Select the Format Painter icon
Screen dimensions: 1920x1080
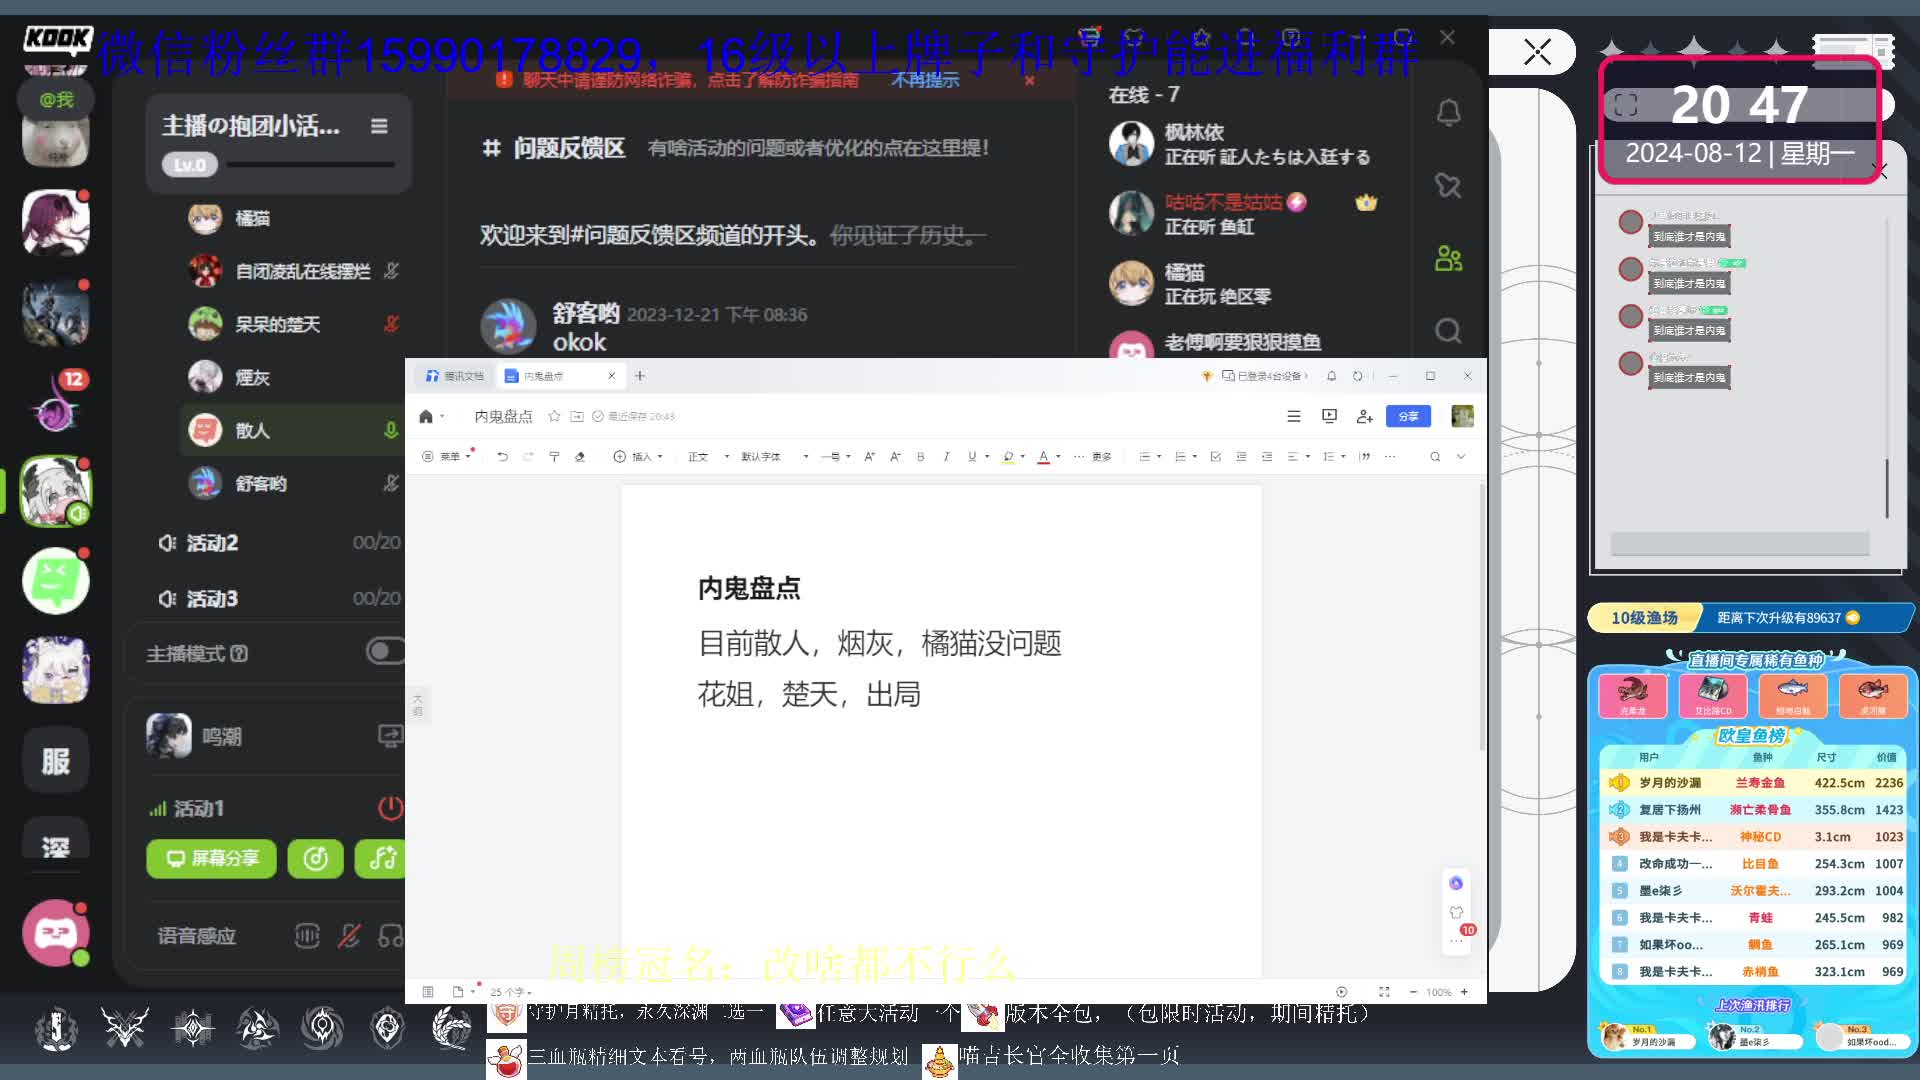click(x=554, y=456)
